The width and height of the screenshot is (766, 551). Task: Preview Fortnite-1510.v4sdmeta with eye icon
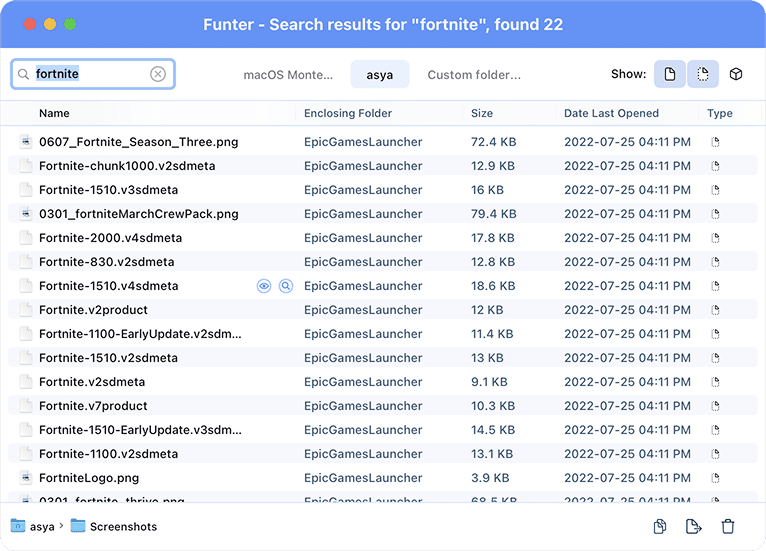pos(264,286)
